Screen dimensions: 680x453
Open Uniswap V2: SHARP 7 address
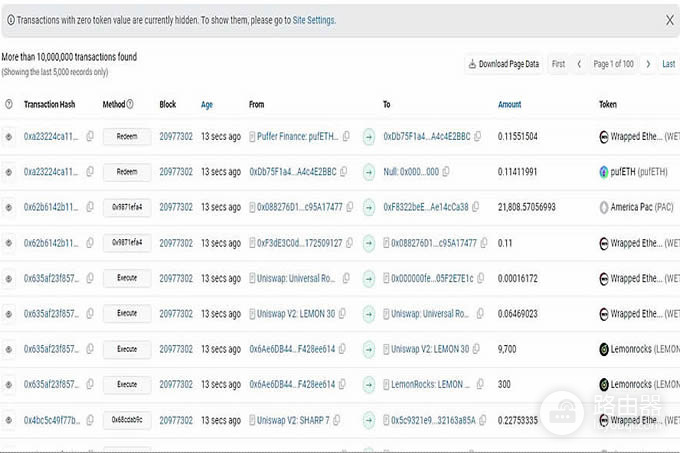[x=293, y=420]
